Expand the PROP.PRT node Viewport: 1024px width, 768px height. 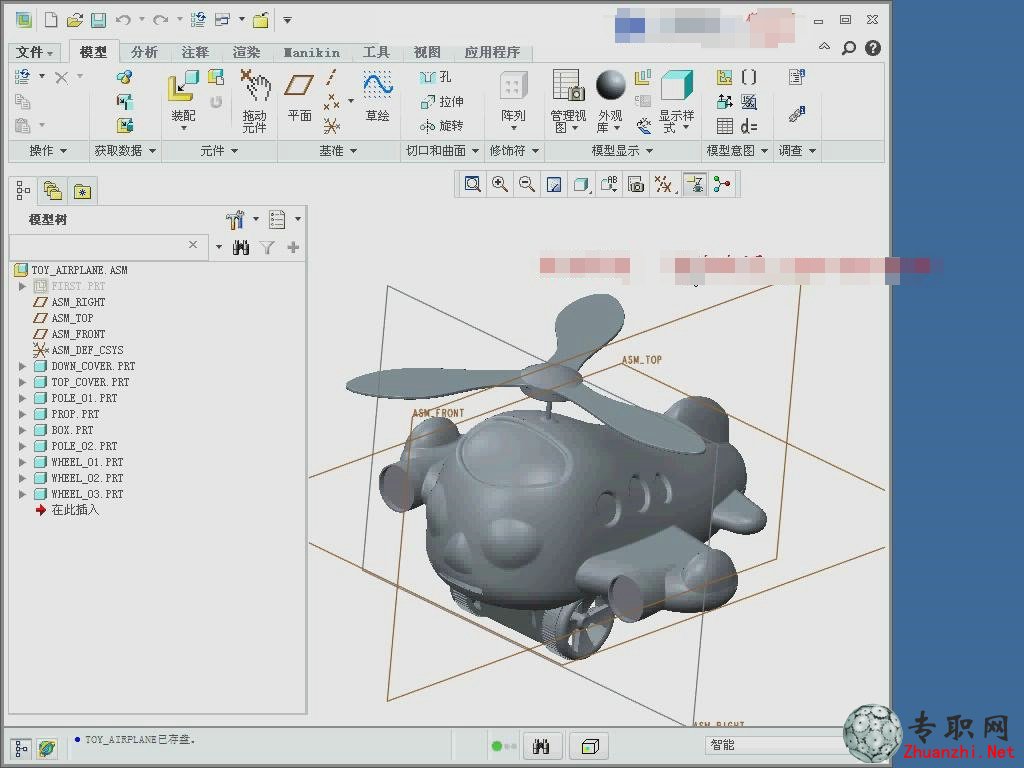click(x=22, y=414)
